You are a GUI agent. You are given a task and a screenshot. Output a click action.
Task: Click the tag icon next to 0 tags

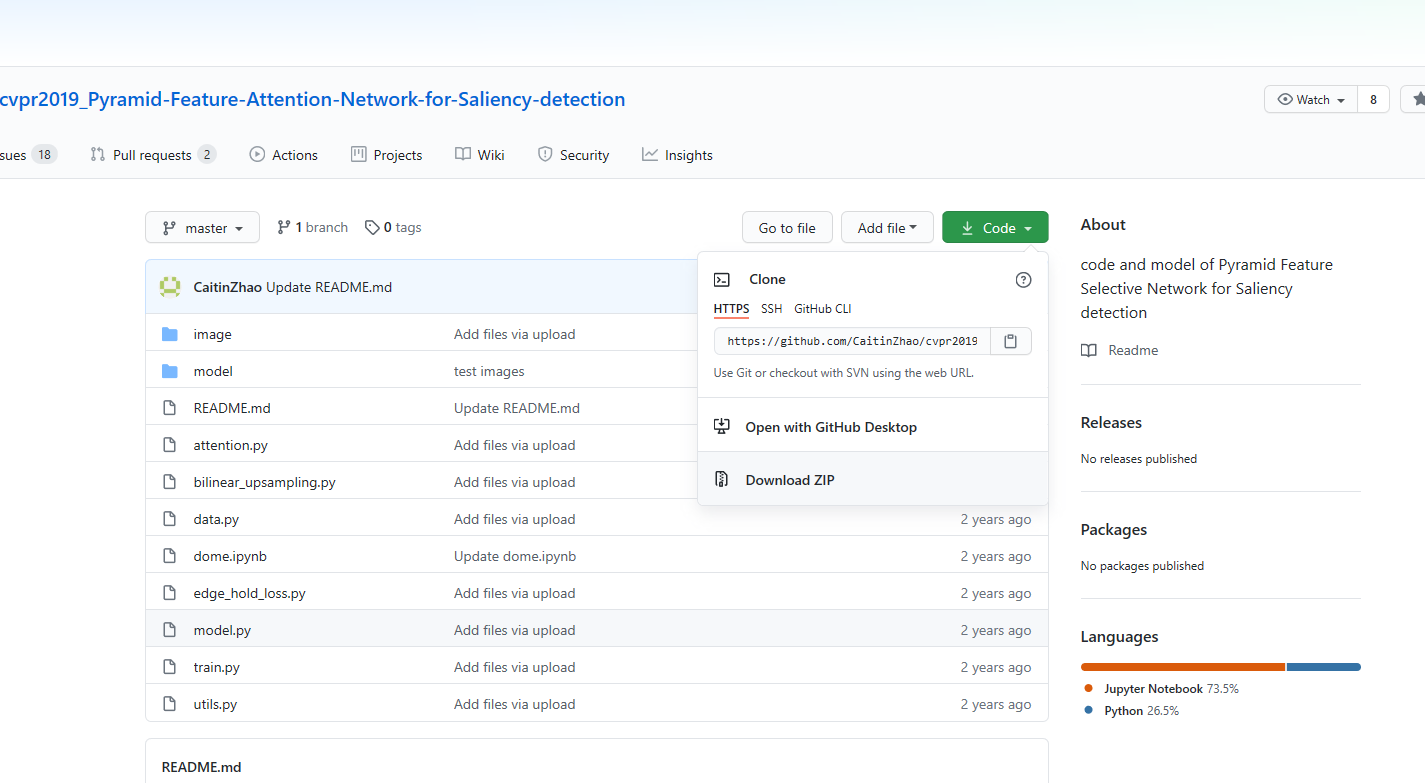tap(372, 228)
